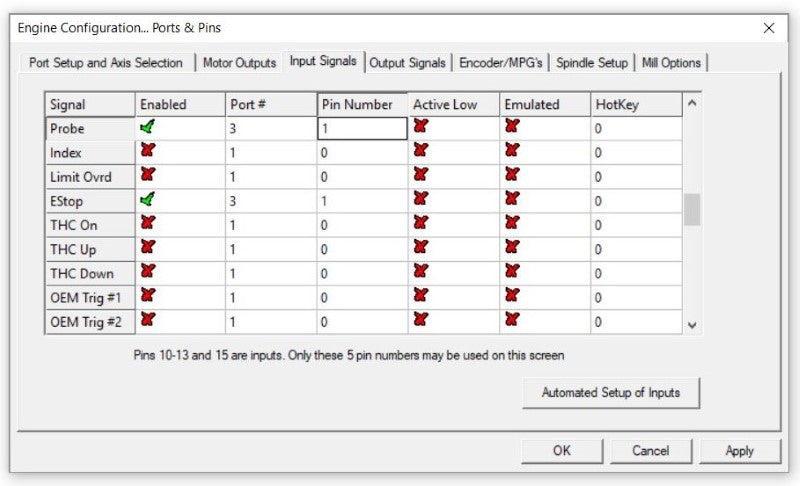This screenshot has width=800, height=486.
Task: Click the red X Enabled icon for Index
Action: coord(148,151)
